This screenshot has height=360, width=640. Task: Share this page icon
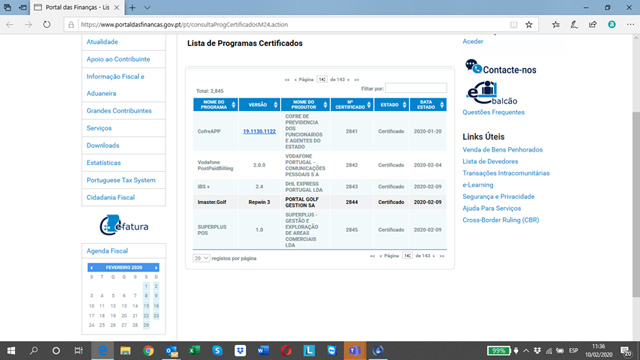pyautogui.click(x=593, y=24)
